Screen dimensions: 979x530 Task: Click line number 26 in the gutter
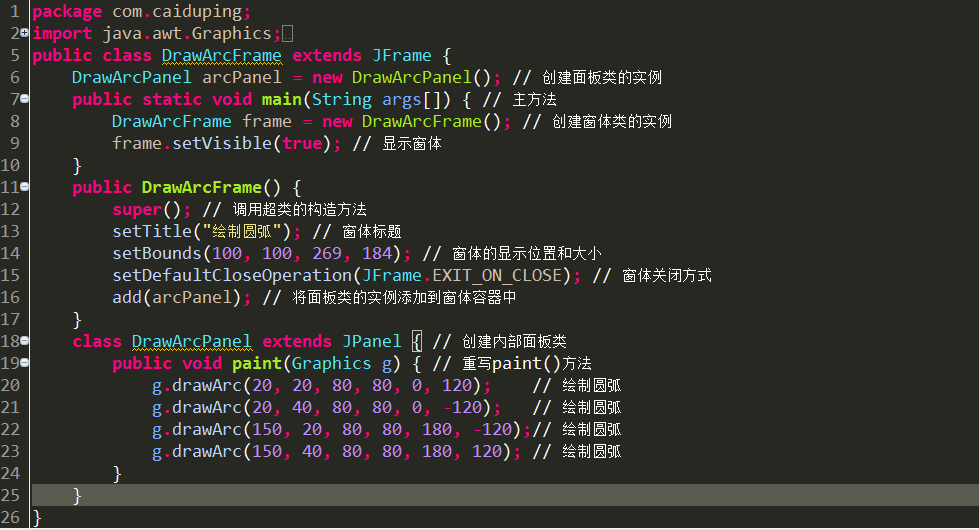pyautogui.click(x=10, y=518)
